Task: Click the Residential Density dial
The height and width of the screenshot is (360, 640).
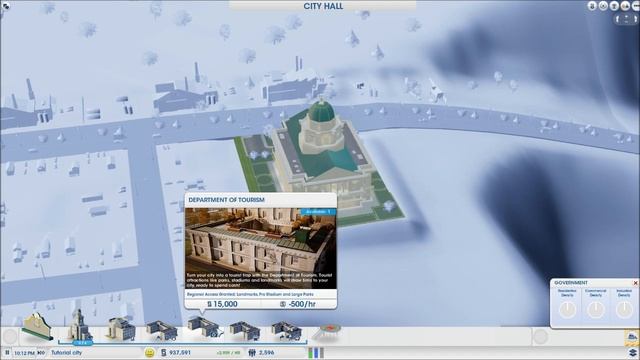Action: coord(567,310)
